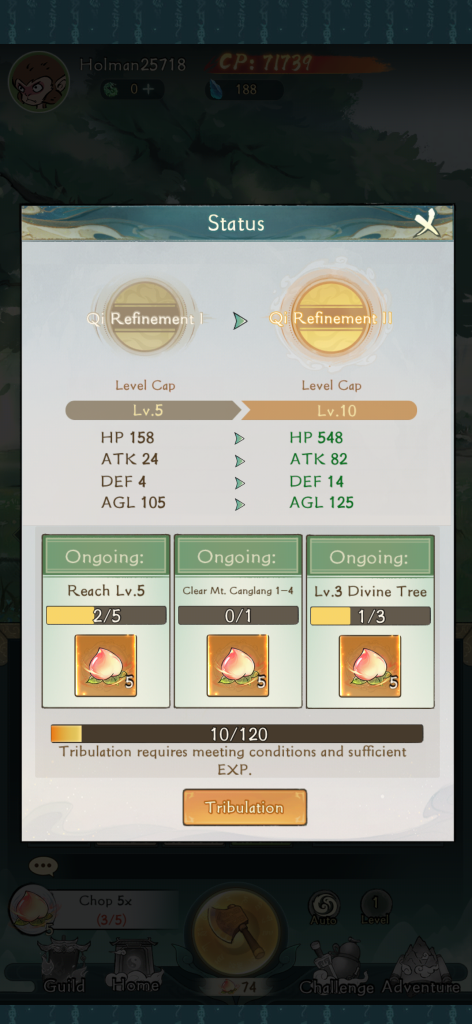This screenshot has width=472, height=1024.
Task: Open the Home menu
Action: coord(134,968)
